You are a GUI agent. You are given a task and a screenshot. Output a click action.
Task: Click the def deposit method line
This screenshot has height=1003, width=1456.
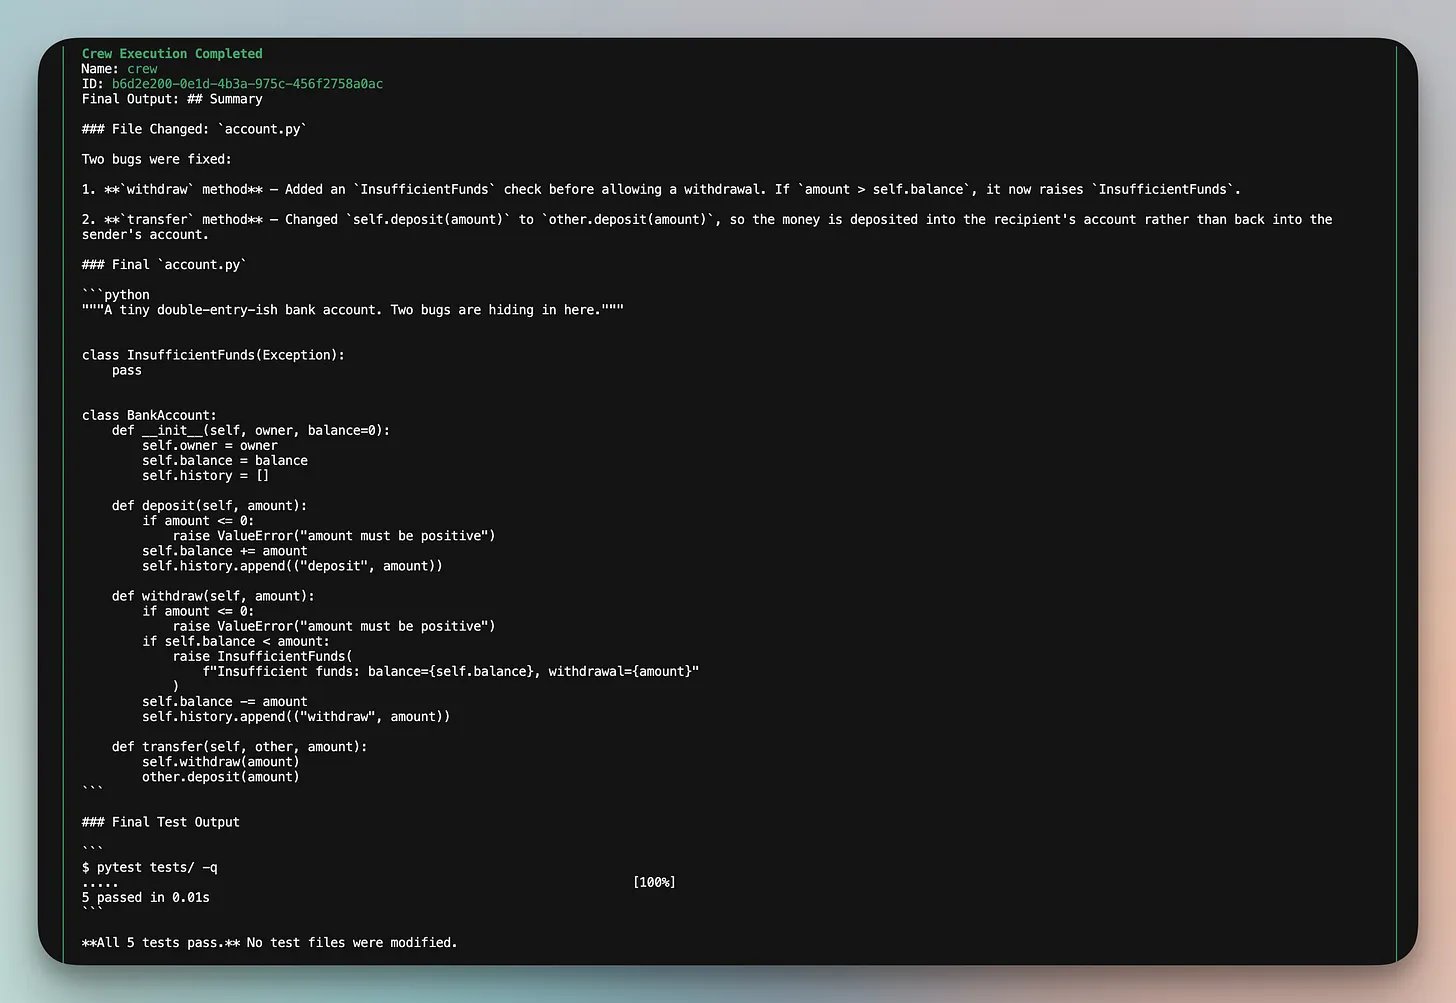[x=210, y=506]
